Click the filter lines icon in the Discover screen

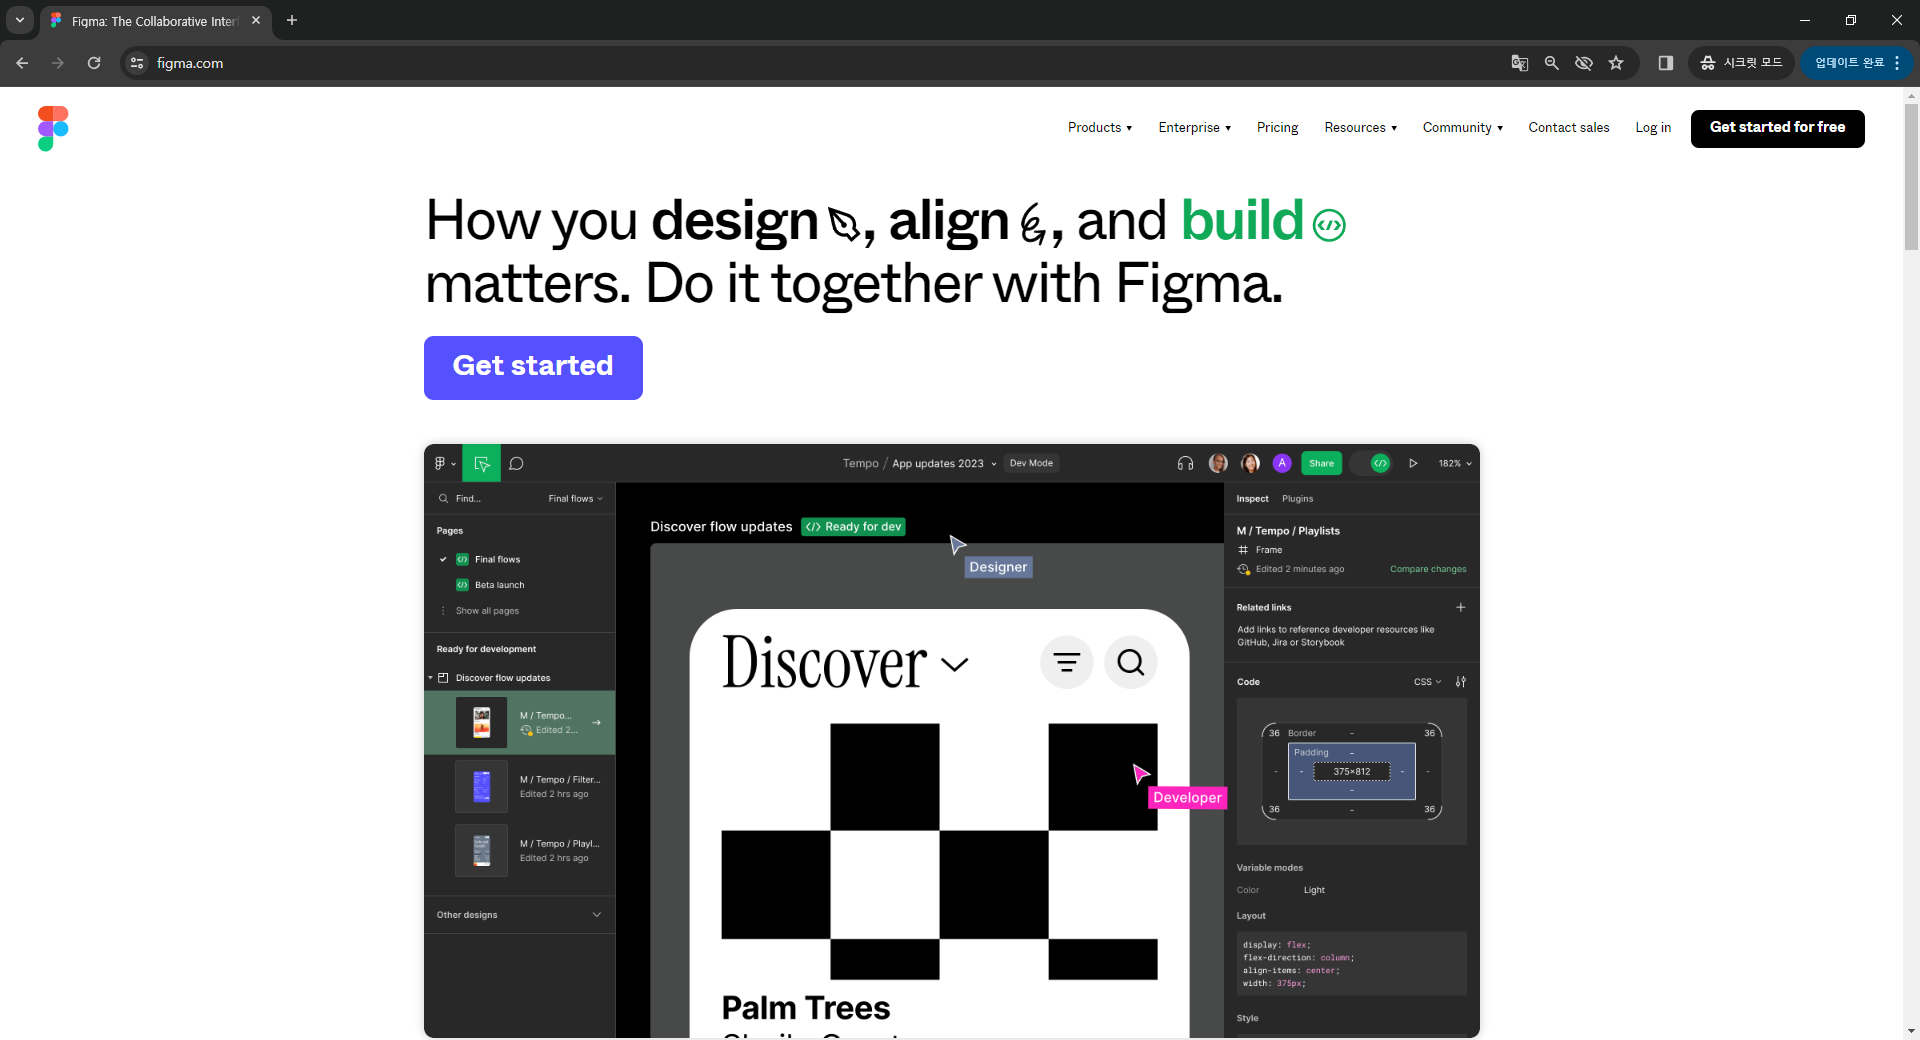click(x=1067, y=662)
